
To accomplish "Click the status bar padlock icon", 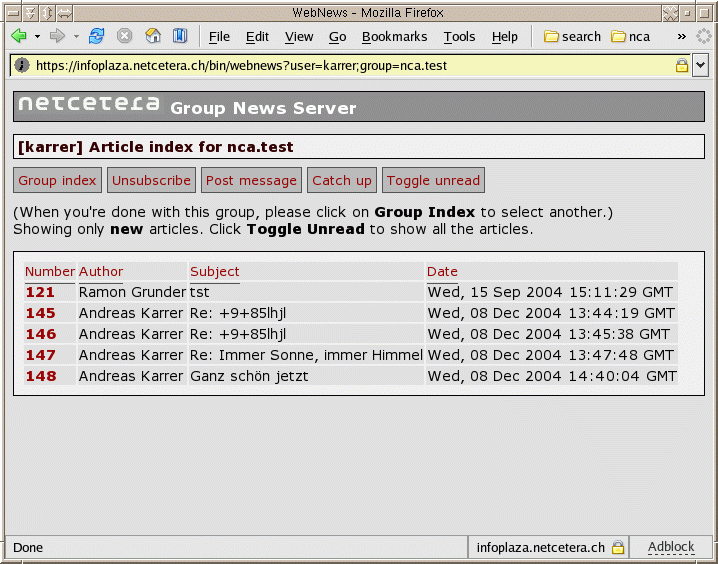I will (x=618, y=547).
